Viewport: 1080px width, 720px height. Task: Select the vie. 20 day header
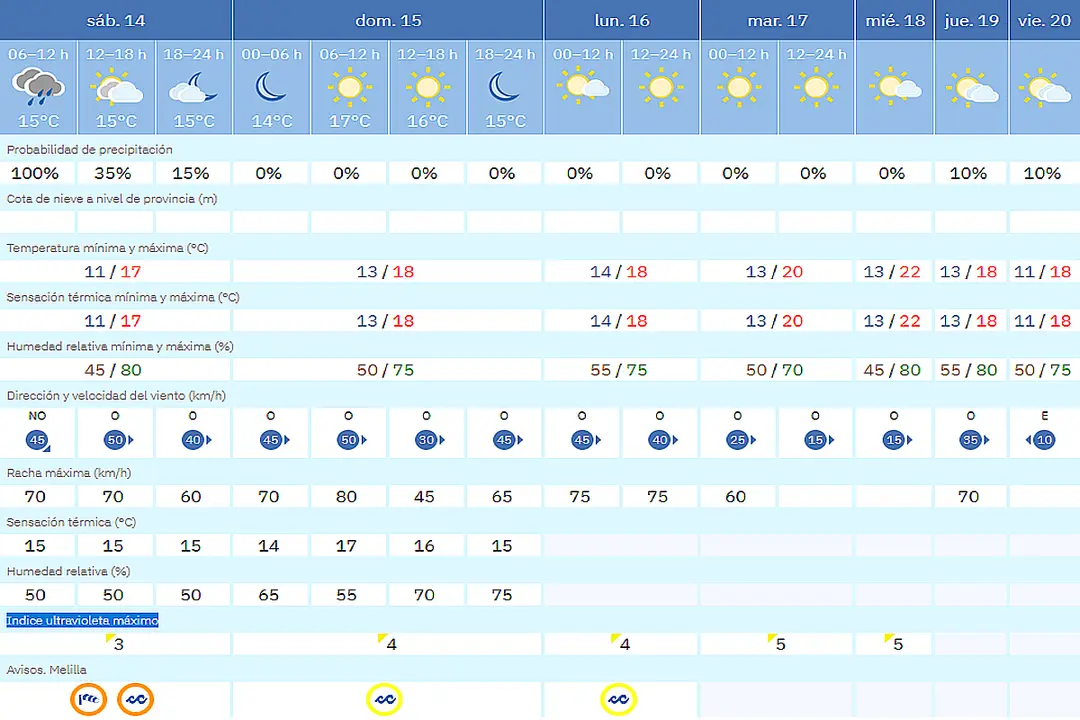coord(1044,20)
